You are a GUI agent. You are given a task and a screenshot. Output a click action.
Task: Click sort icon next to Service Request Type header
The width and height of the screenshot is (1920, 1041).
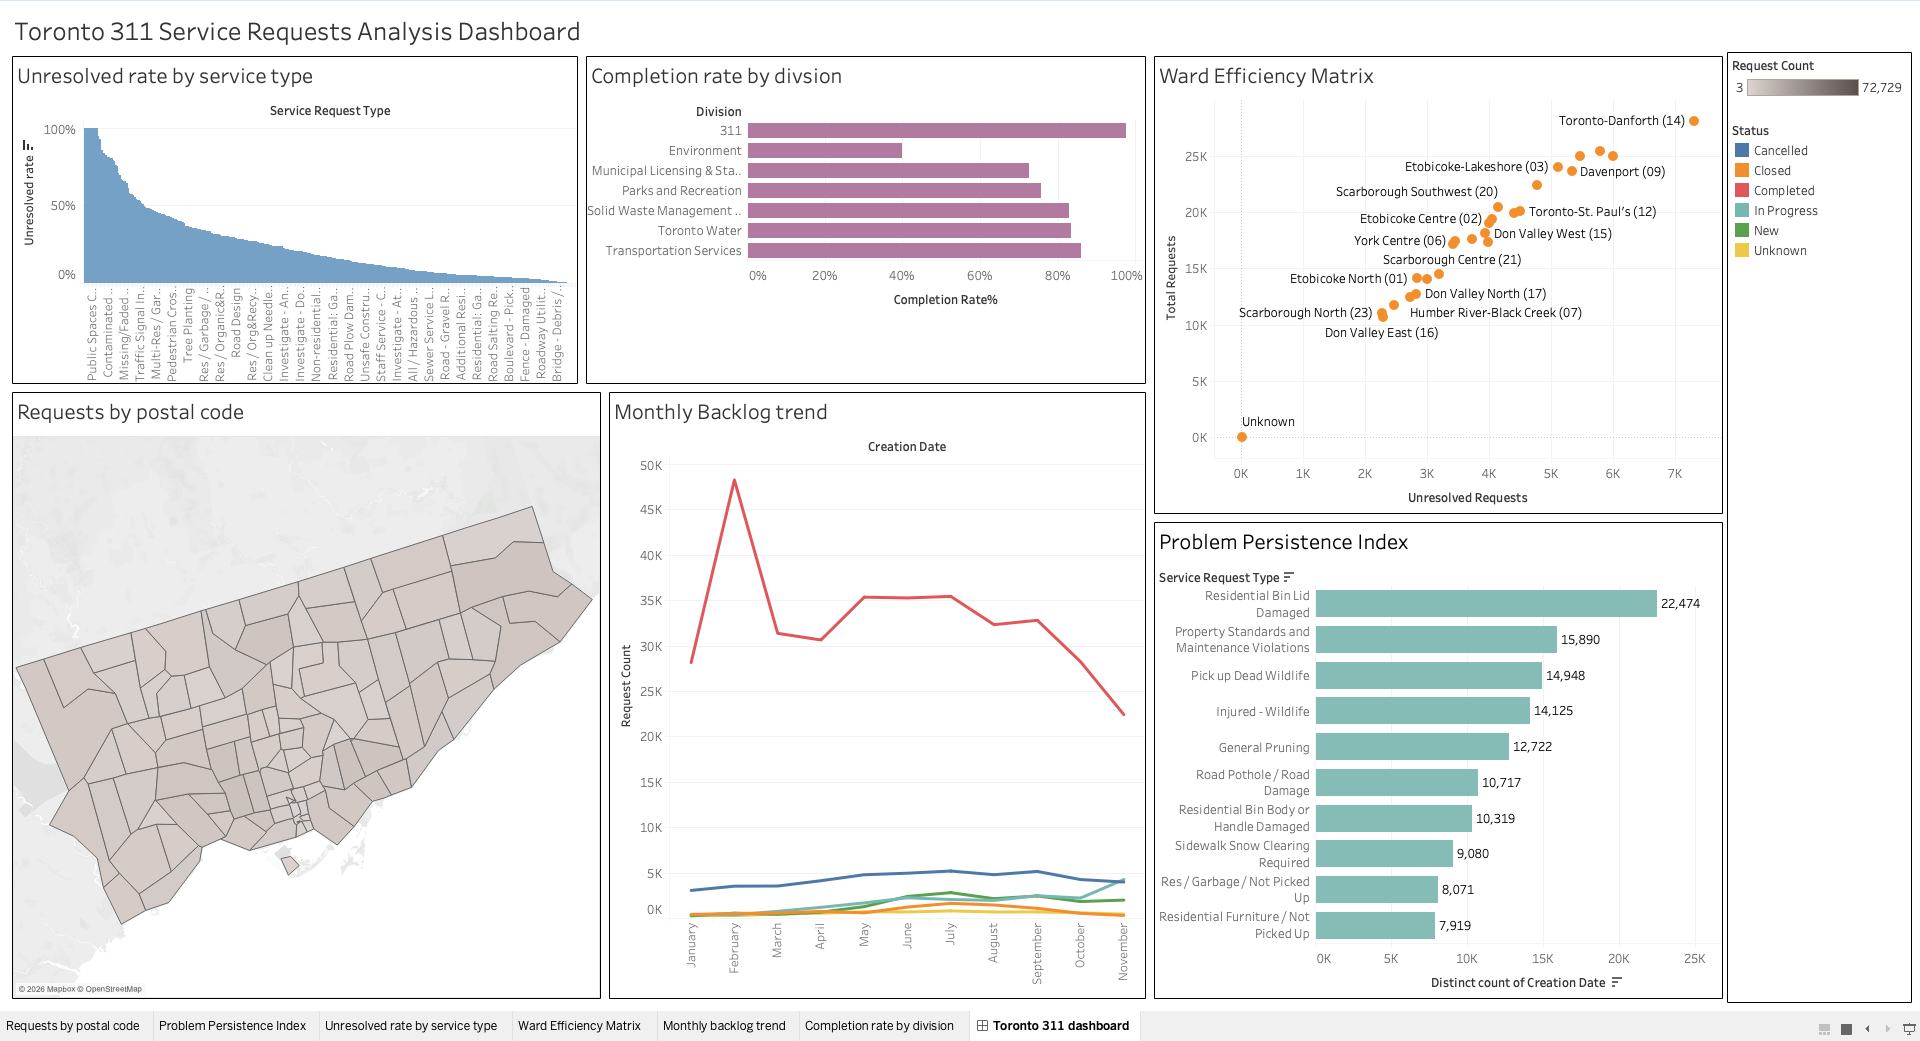1289,577
